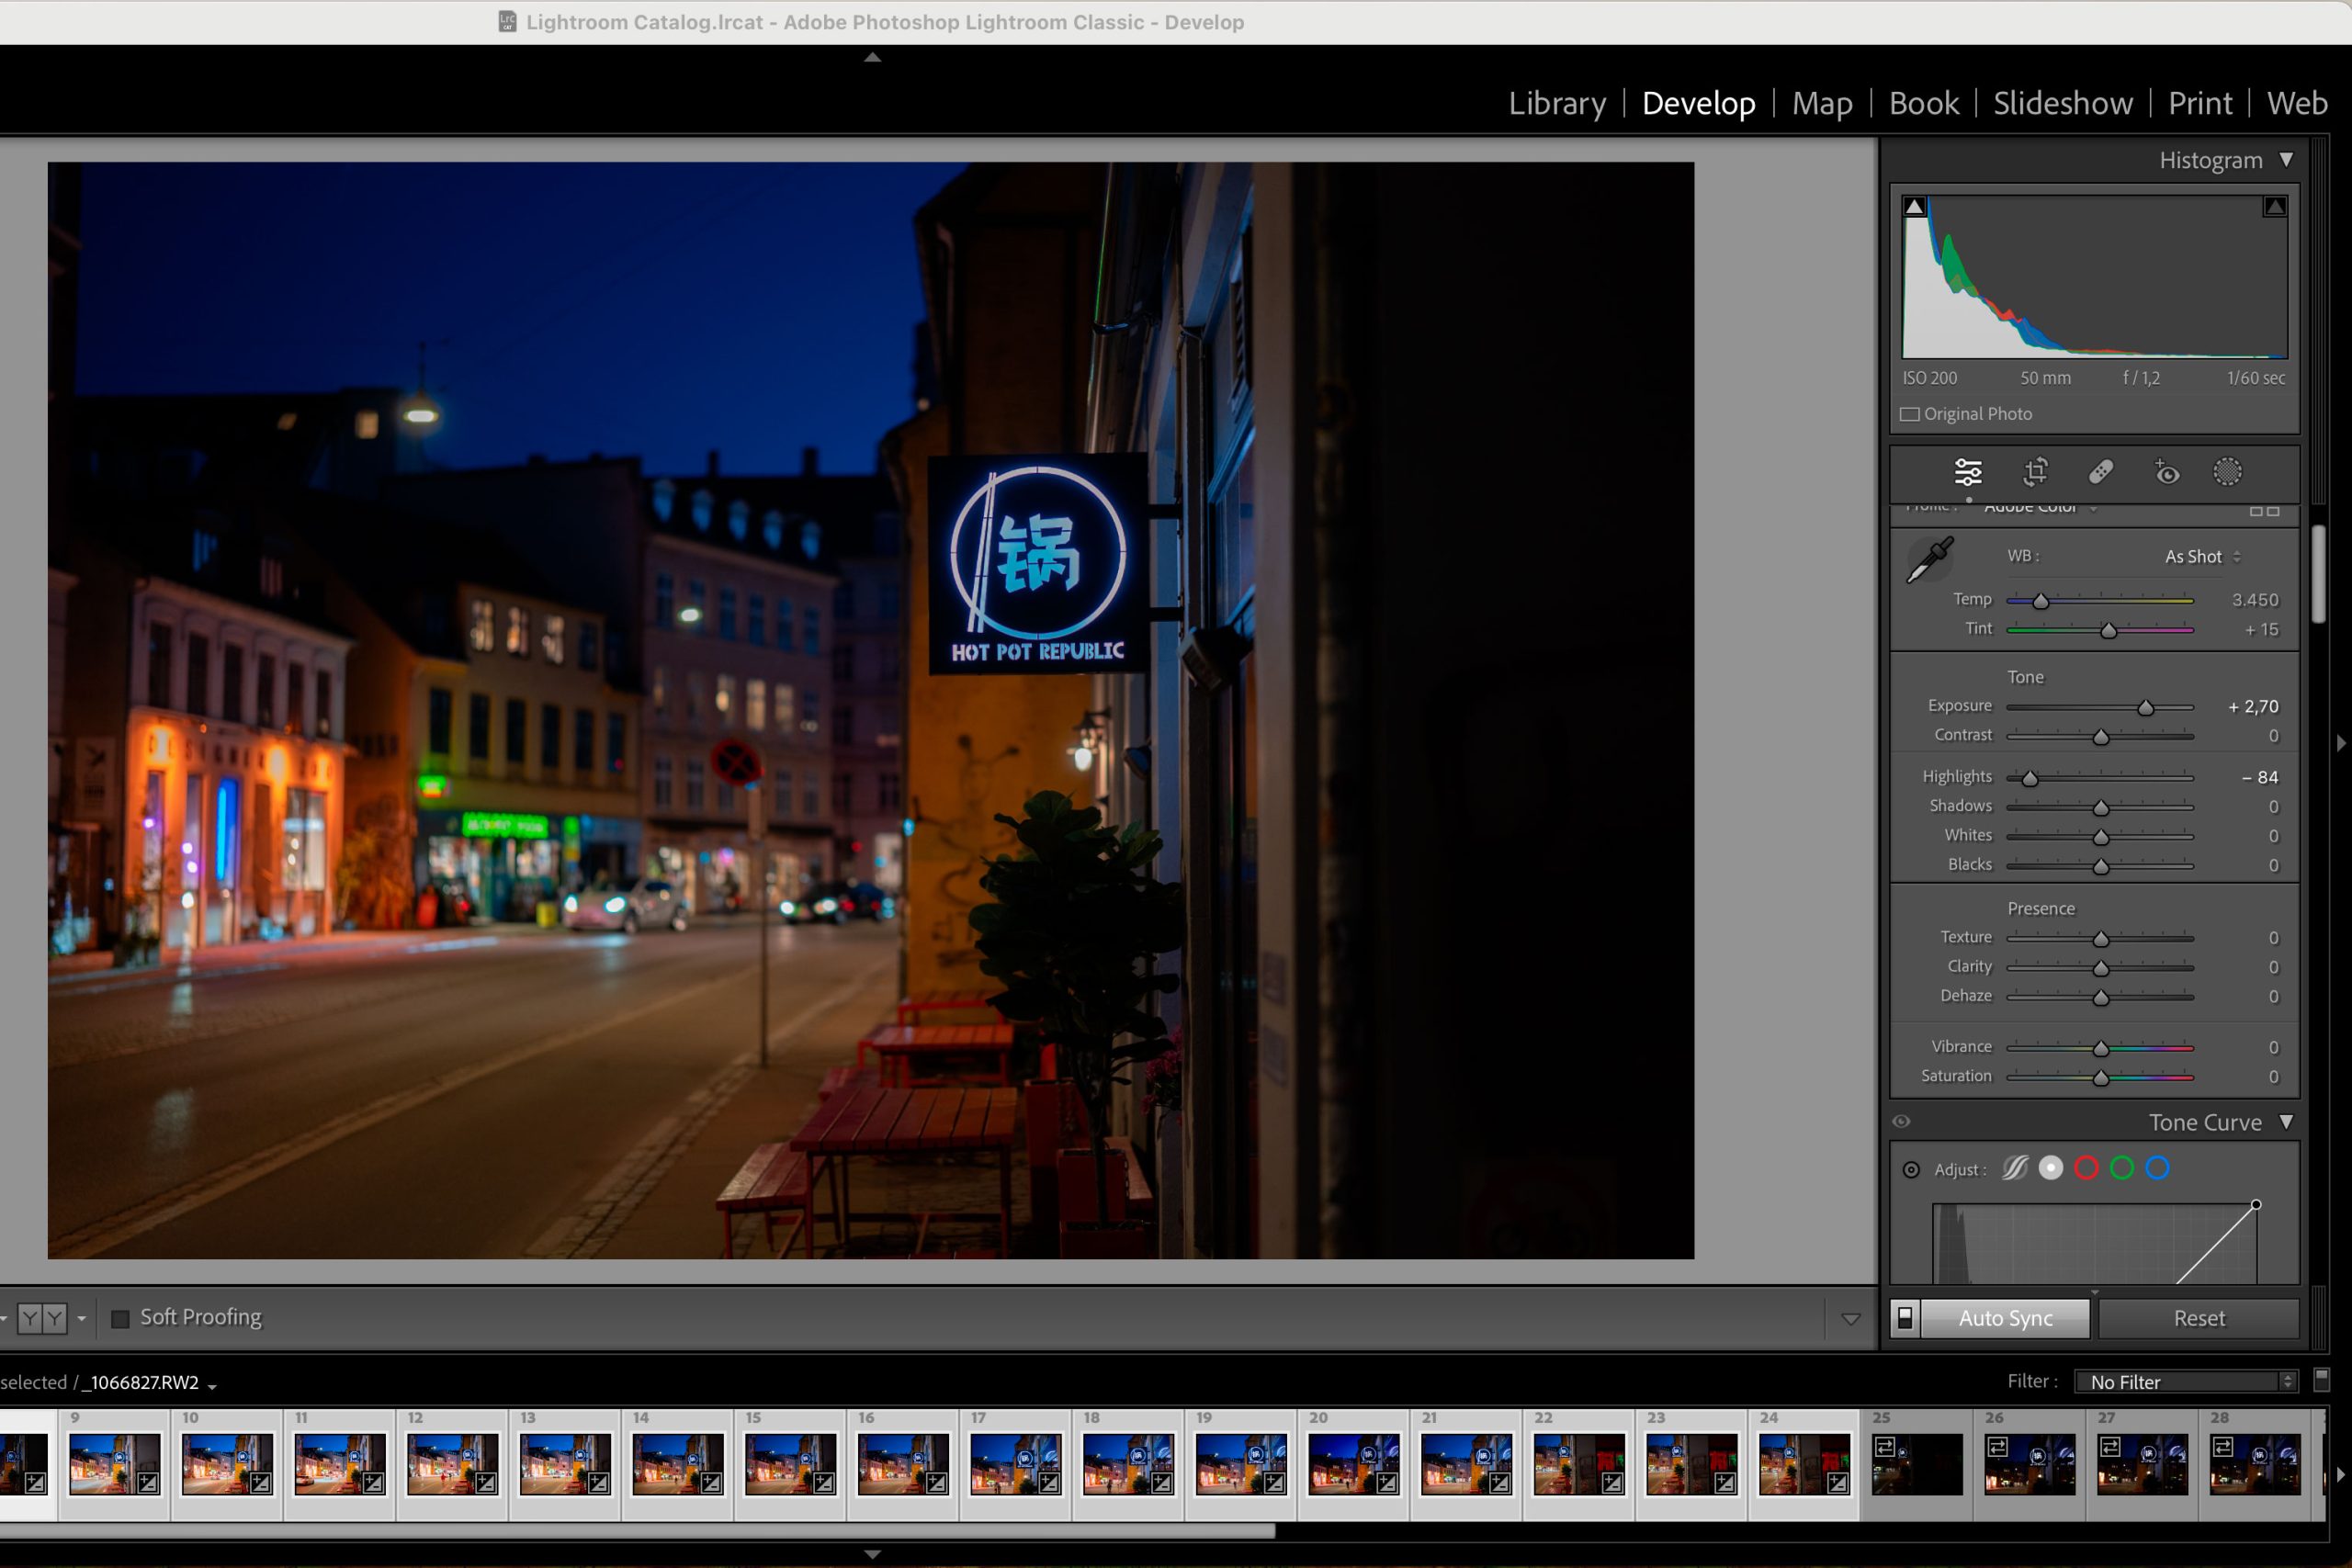
Task: Open the WB As Shot preset dropdown
Action: pyautogui.click(x=2202, y=557)
